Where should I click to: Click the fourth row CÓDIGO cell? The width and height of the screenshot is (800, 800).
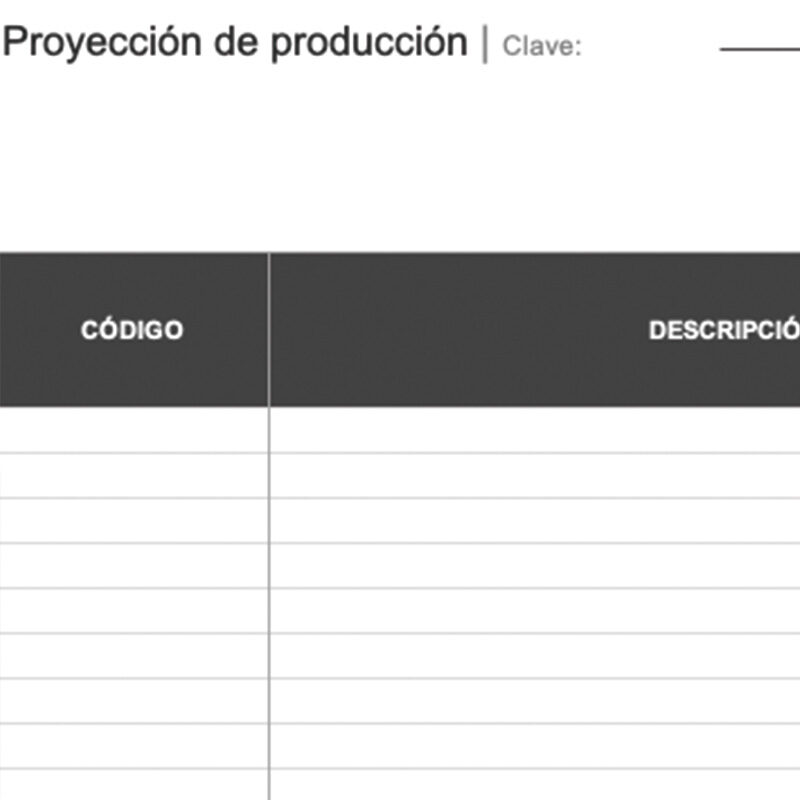point(133,565)
